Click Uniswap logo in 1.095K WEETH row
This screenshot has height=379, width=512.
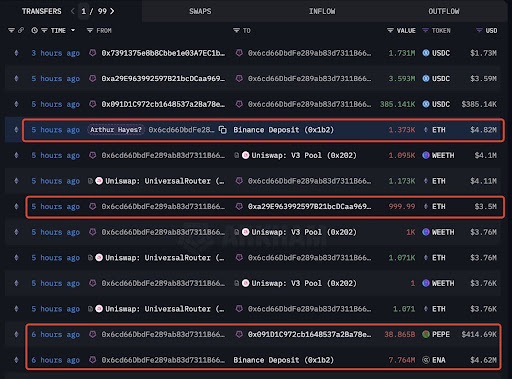pyautogui.click(x=246, y=156)
